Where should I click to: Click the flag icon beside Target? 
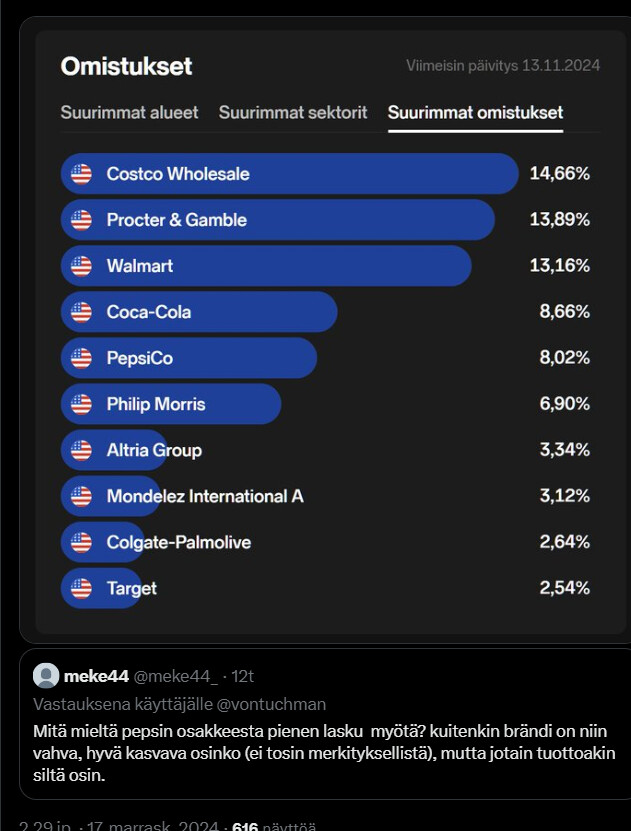coord(81,588)
